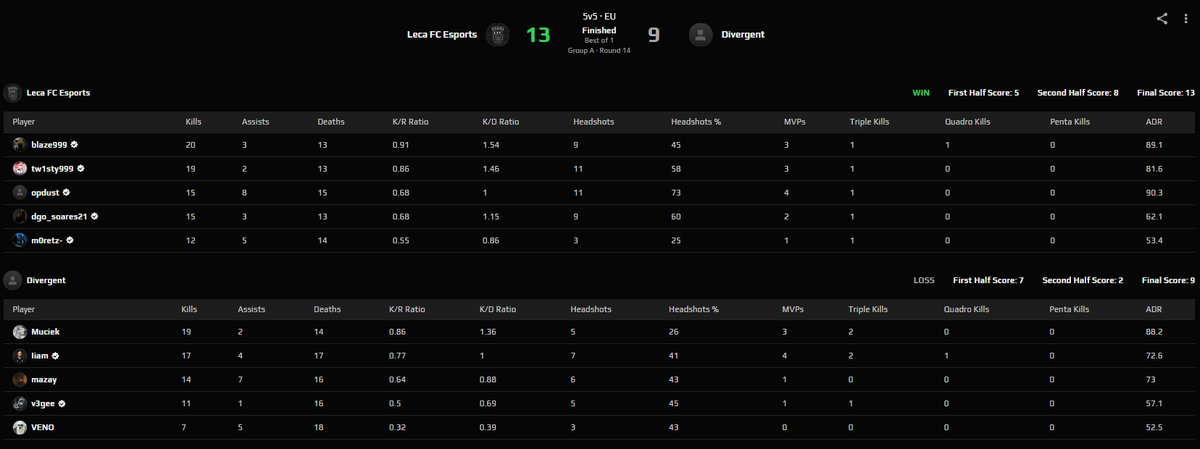Click opdust ADR value 90.3

(1154, 192)
